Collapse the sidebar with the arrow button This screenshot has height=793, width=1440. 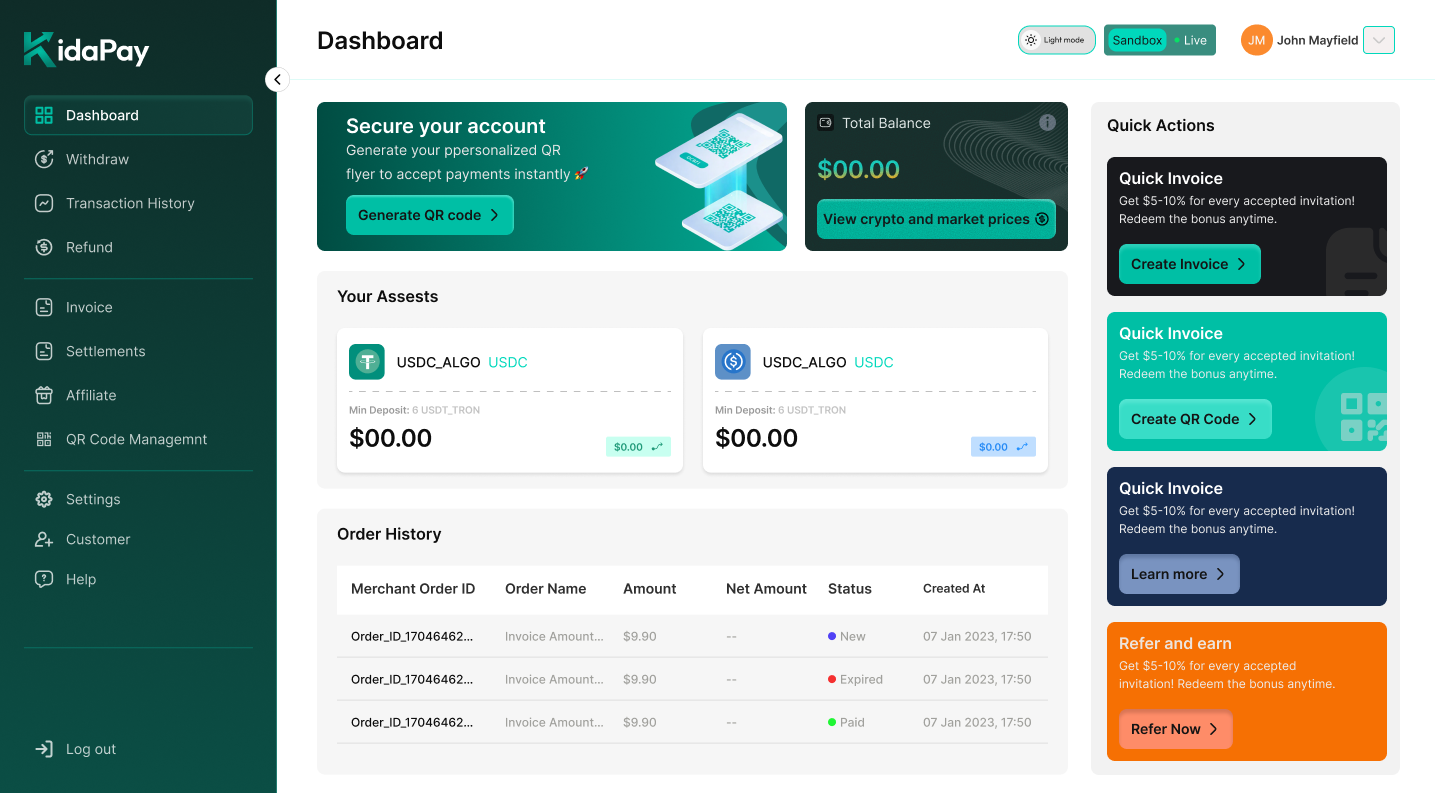pos(277,80)
